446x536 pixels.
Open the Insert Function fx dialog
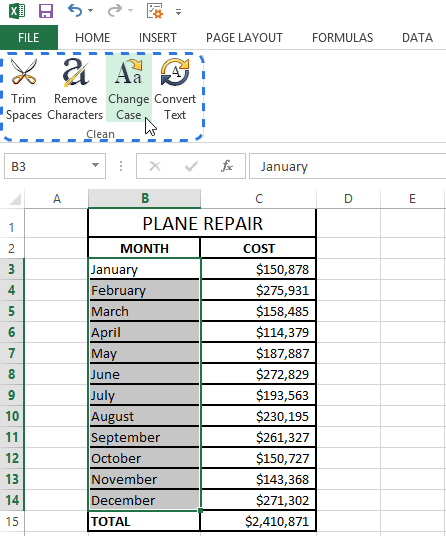[x=227, y=166]
